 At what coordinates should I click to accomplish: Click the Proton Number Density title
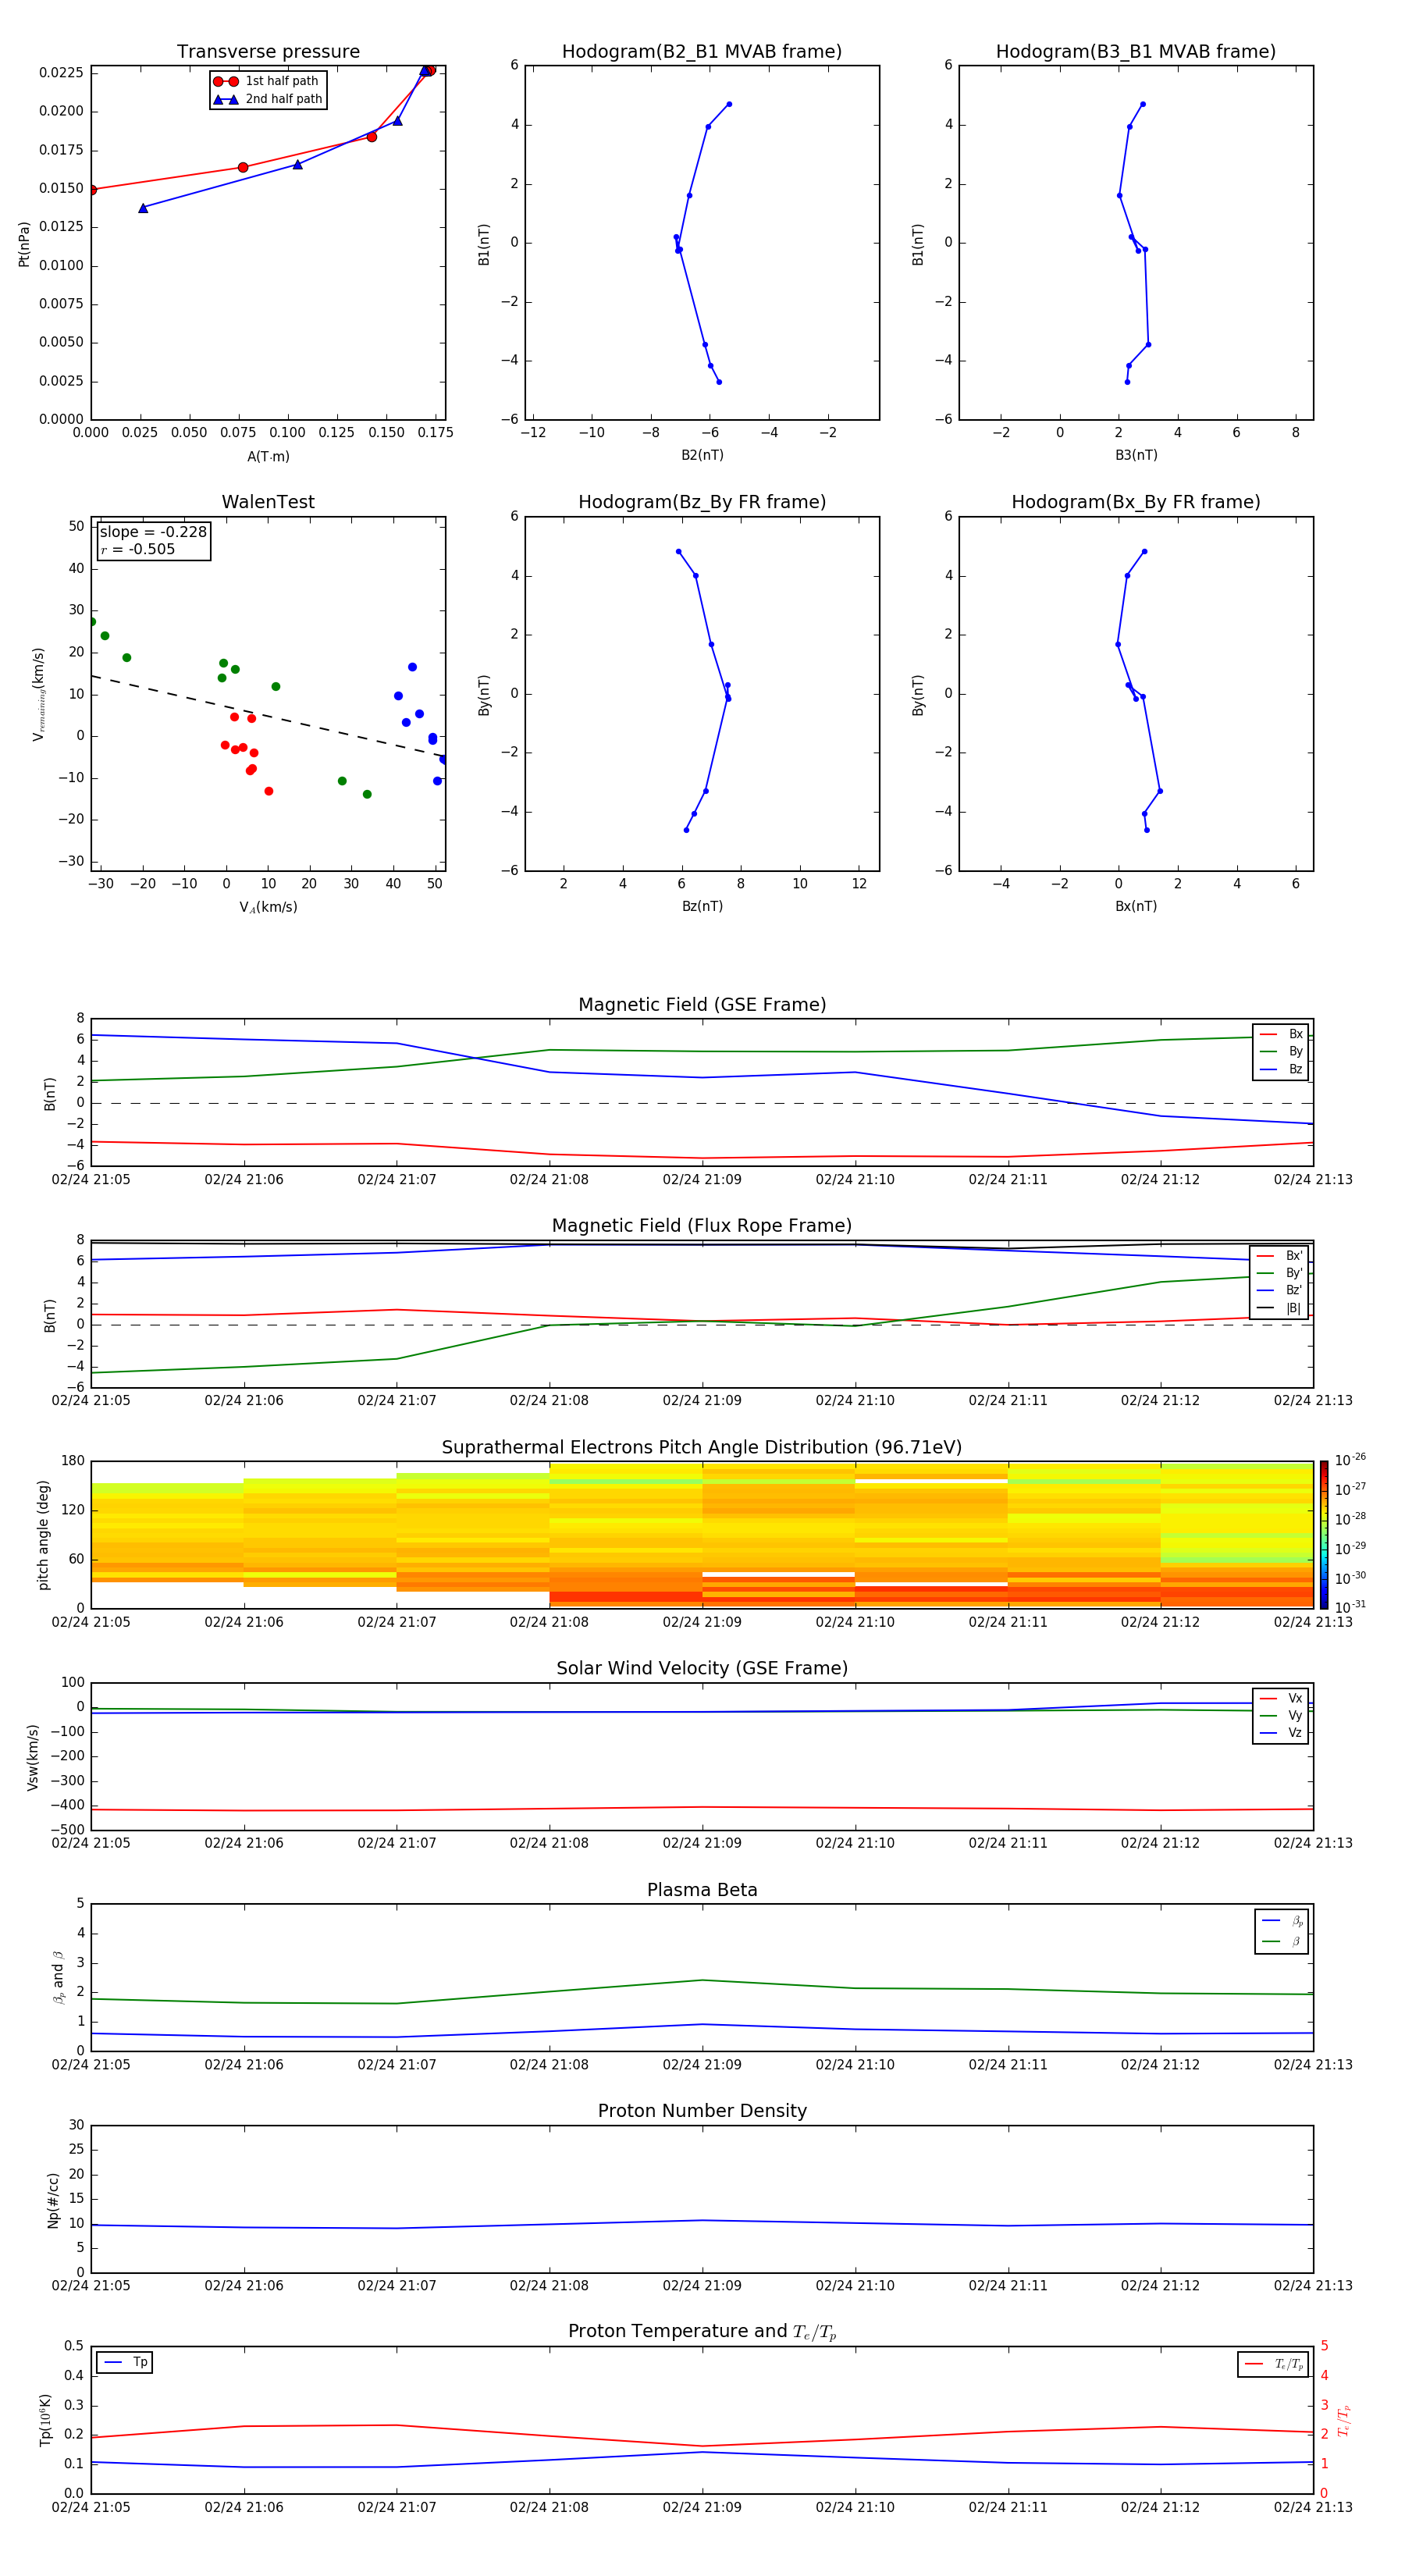tap(702, 2111)
